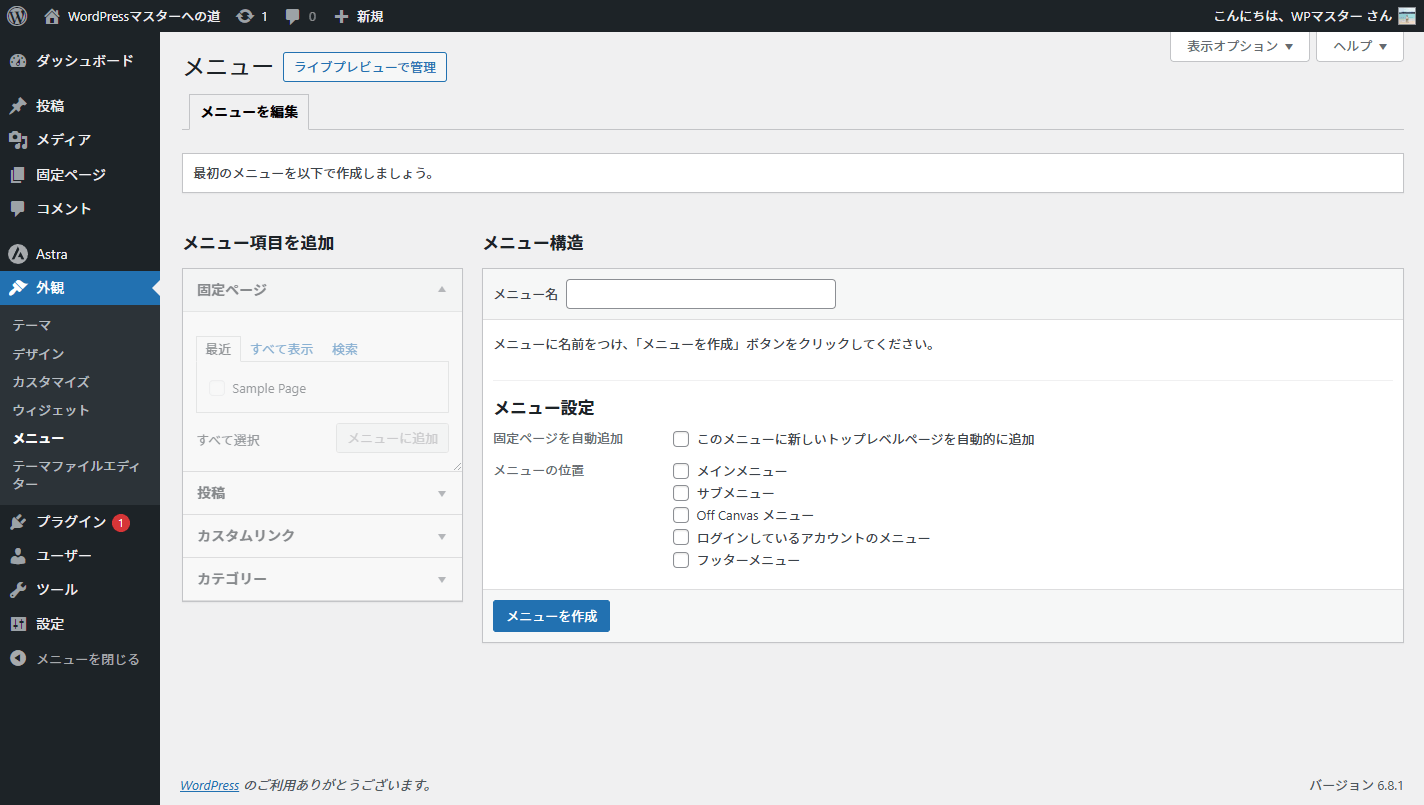Screen dimensions: 1424x805
Task: Click the ダッシュボード dashboard icon in sidebar
Action: pyautogui.click(x=18, y=61)
